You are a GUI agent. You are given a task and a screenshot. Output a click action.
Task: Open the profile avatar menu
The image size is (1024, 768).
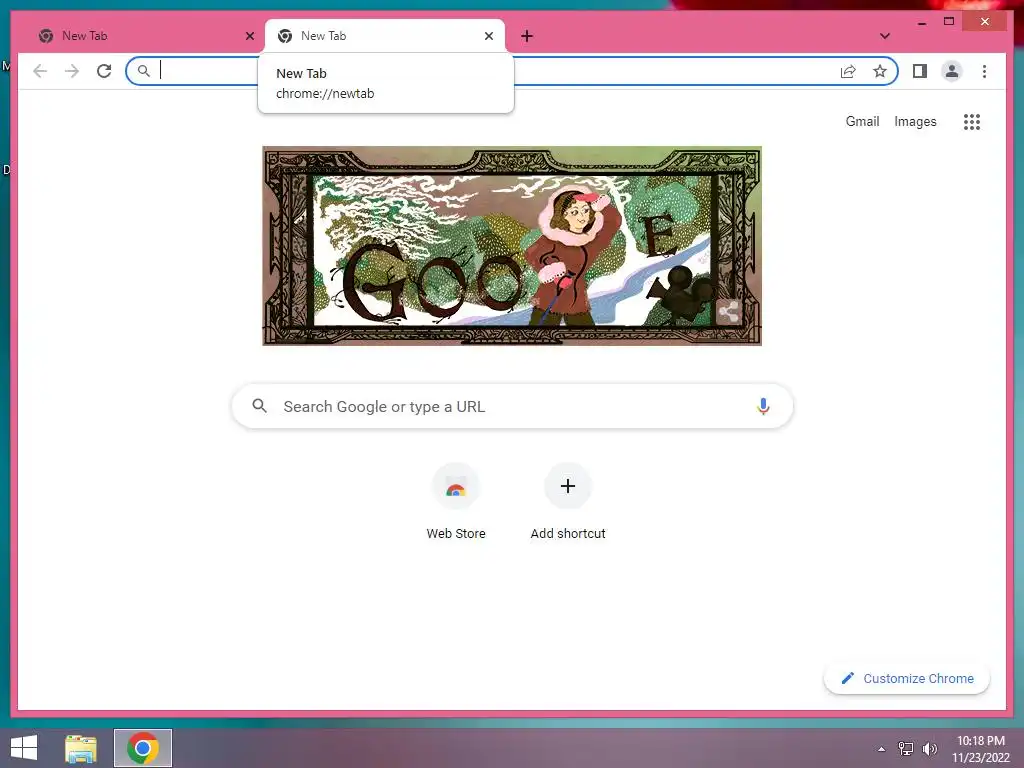tap(952, 71)
